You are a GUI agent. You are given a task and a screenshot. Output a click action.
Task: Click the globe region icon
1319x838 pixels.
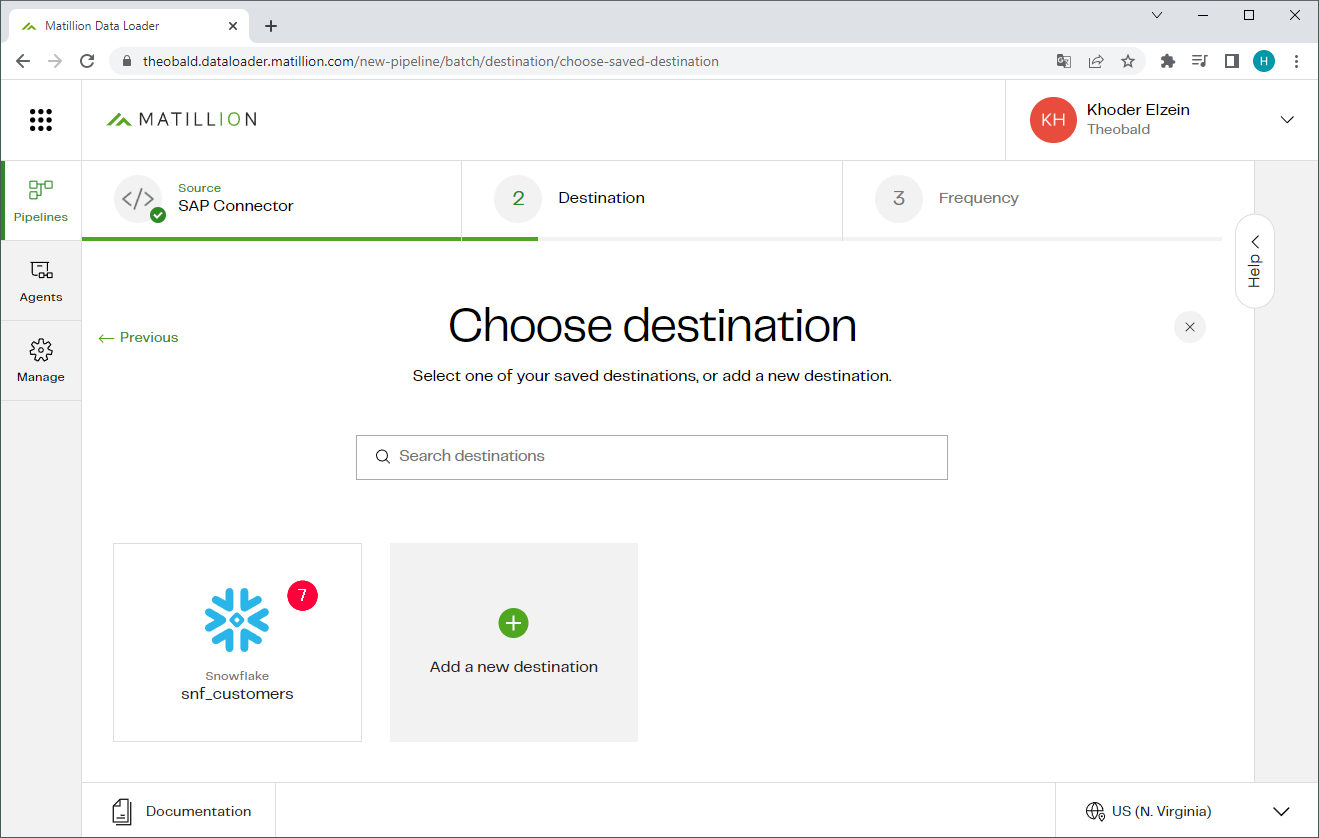point(1095,811)
